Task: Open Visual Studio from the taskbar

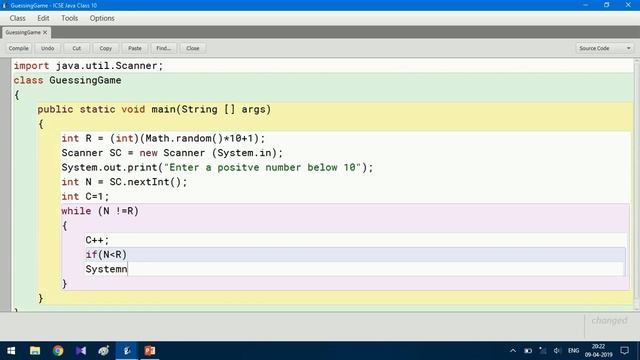Action: (81, 351)
